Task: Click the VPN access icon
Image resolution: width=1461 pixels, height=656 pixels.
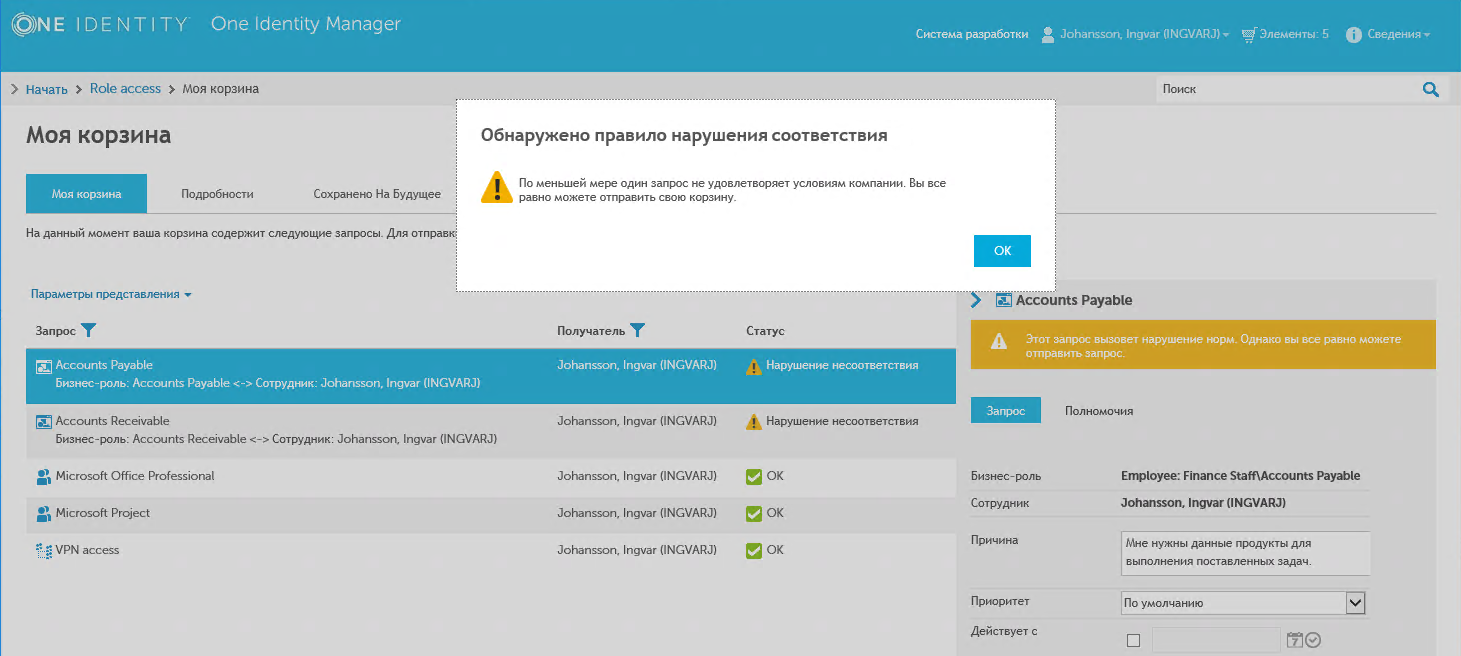Action: [x=44, y=551]
